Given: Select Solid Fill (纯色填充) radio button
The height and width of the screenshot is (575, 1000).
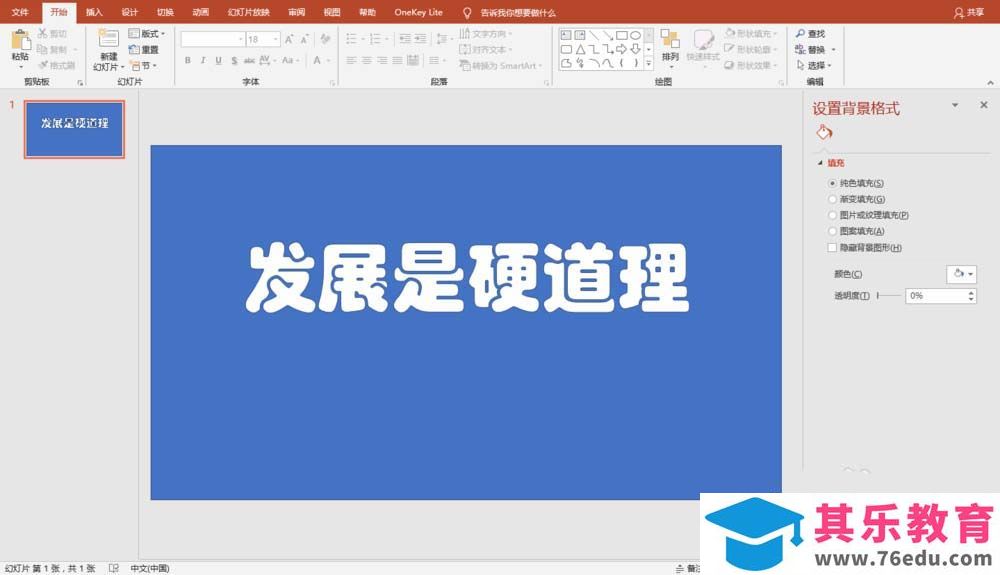Looking at the screenshot, I should 832,184.
